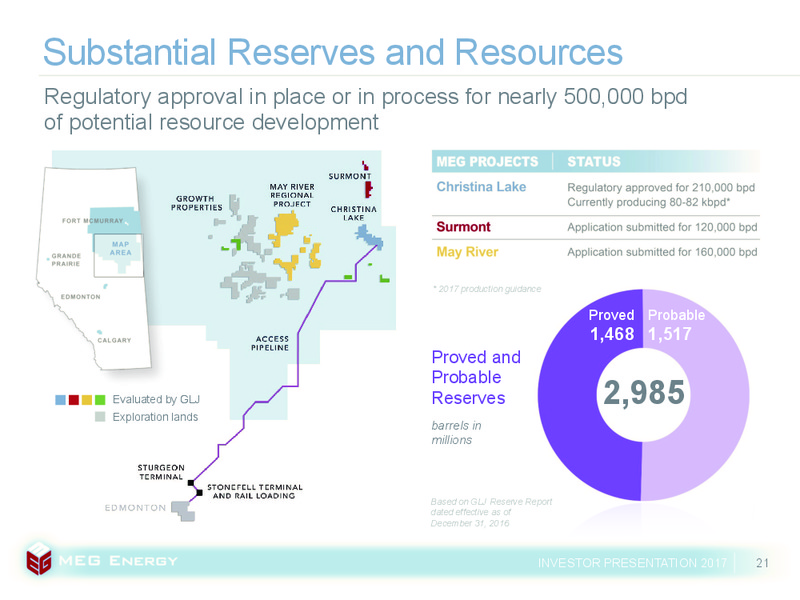The image size is (800, 600).
Task: Click the GROWTH PROPERTIES map label
Action: coord(196,203)
